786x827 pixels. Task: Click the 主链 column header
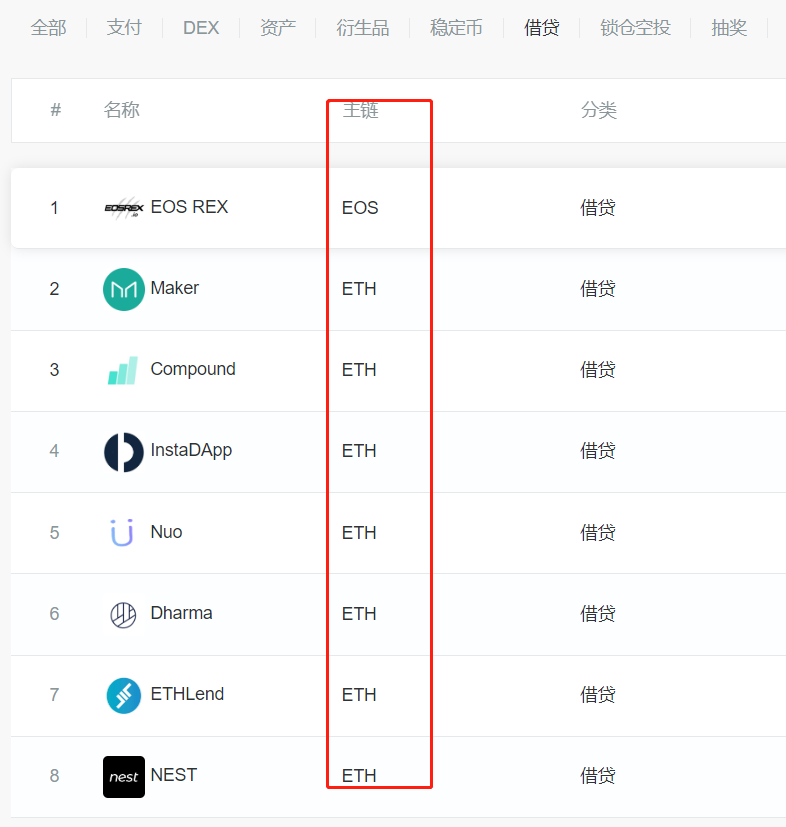coord(361,110)
